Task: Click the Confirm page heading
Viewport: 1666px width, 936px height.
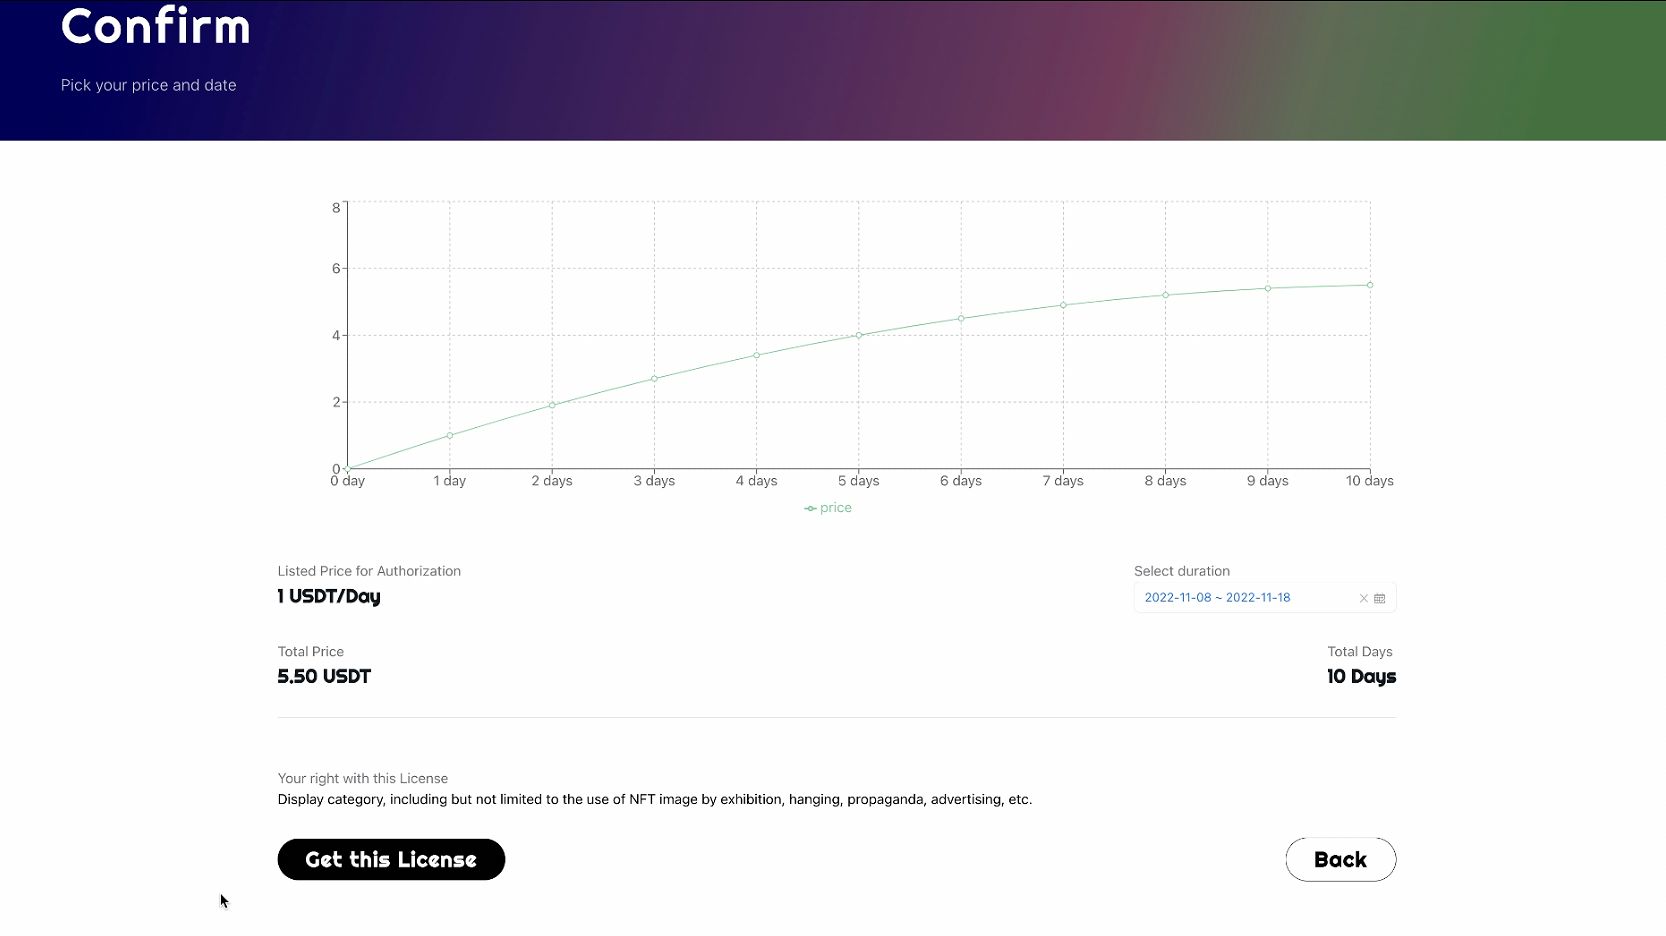Action: click(155, 26)
